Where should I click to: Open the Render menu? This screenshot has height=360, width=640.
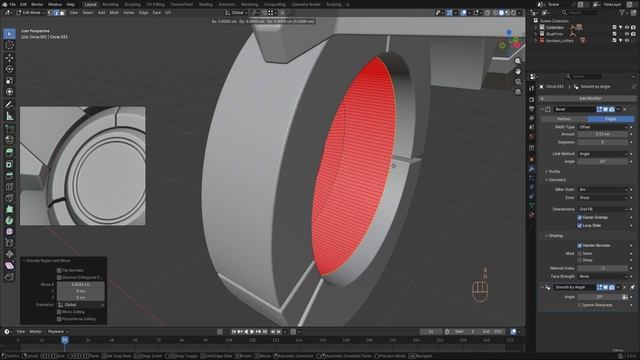pyautogui.click(x=37, y=4)
